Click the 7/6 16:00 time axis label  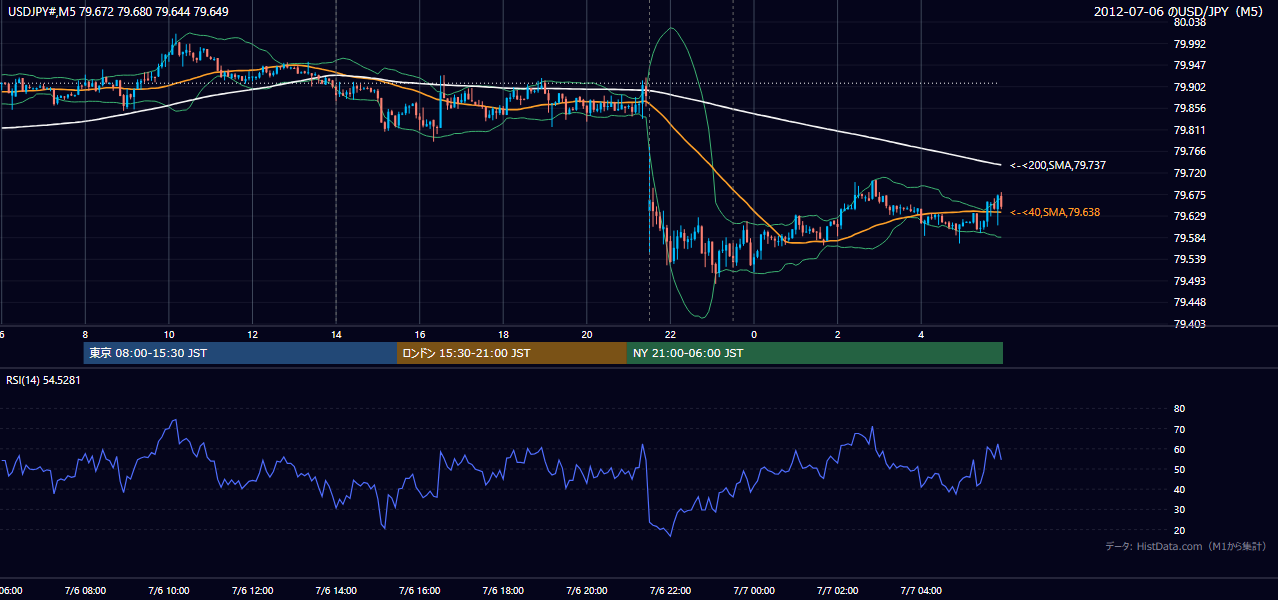coord(419,590)
